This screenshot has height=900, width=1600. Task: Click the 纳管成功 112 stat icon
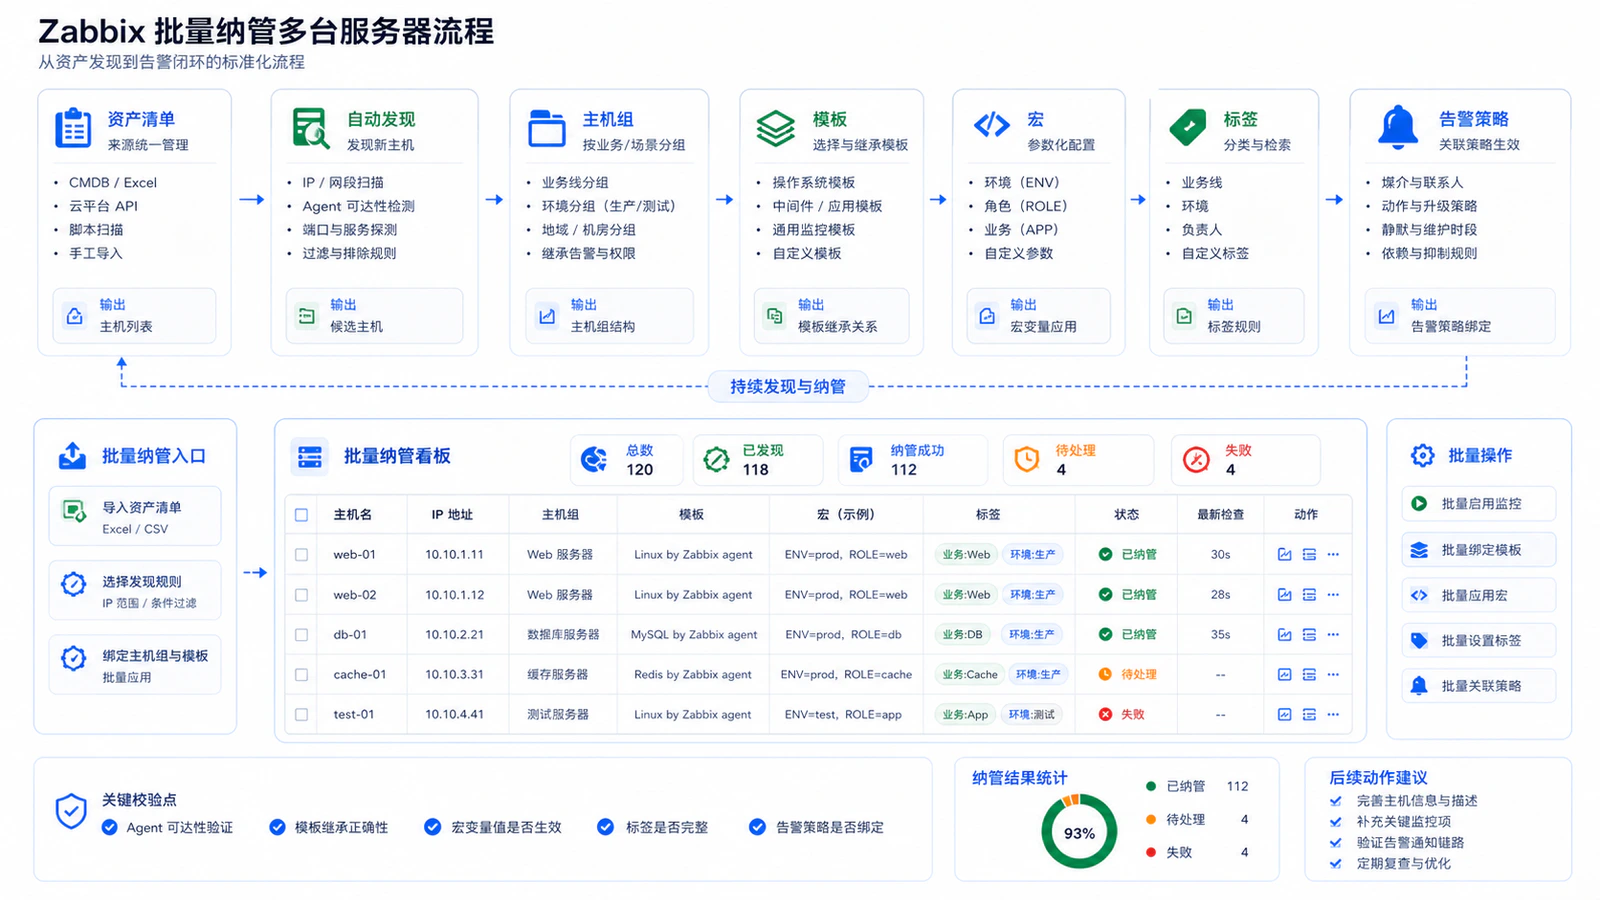click(x=861, y=459)
